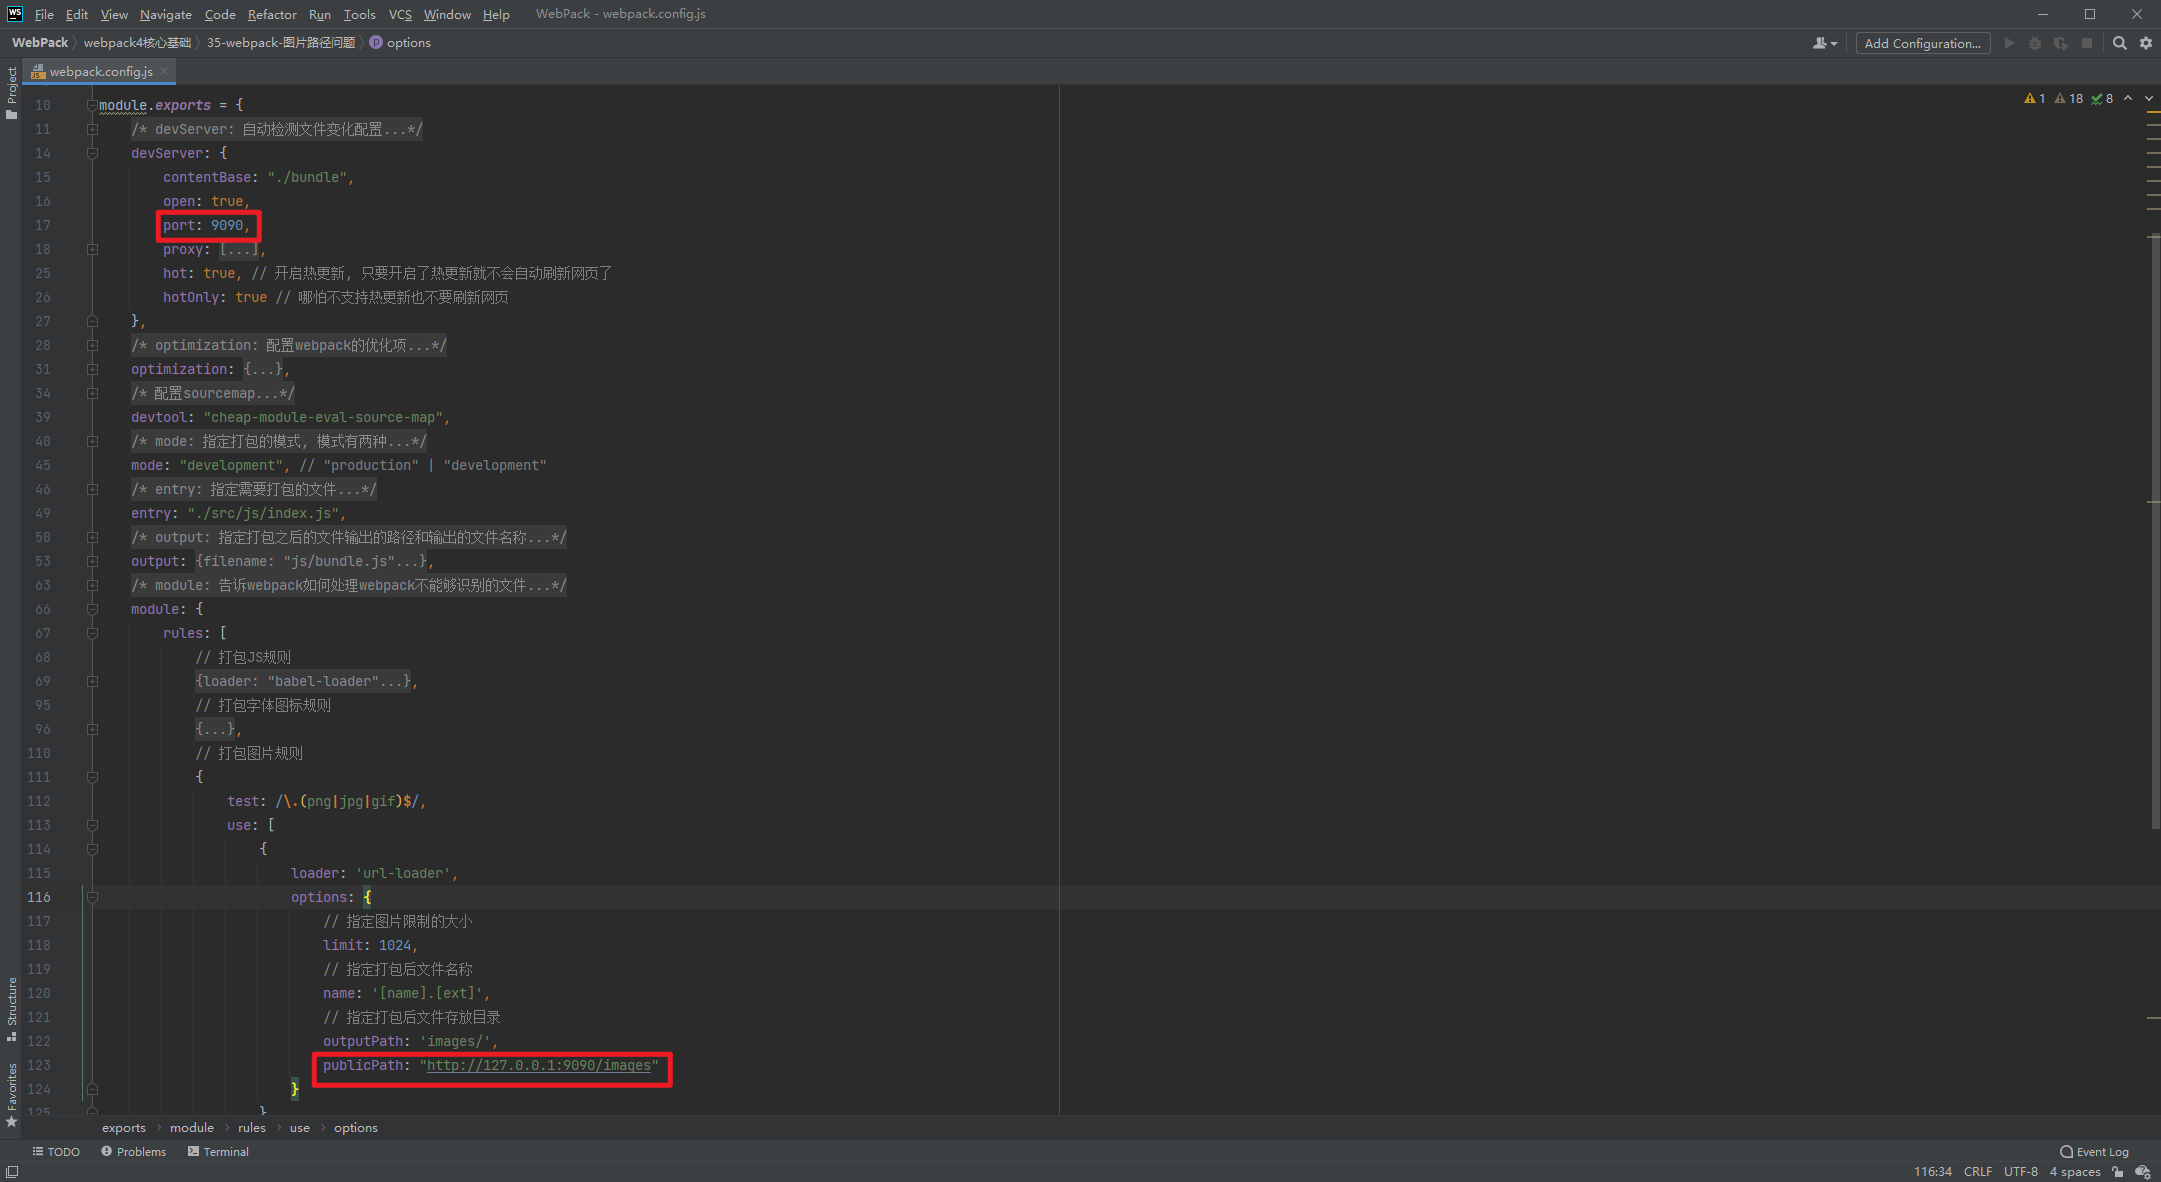This screenshot has width=2161, height=1182.
Task: Collapse options block on line 116
Action: 92,897
